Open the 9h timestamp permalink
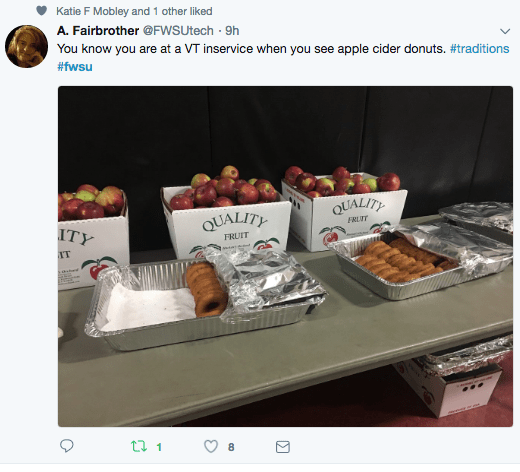 pos(232,31)
